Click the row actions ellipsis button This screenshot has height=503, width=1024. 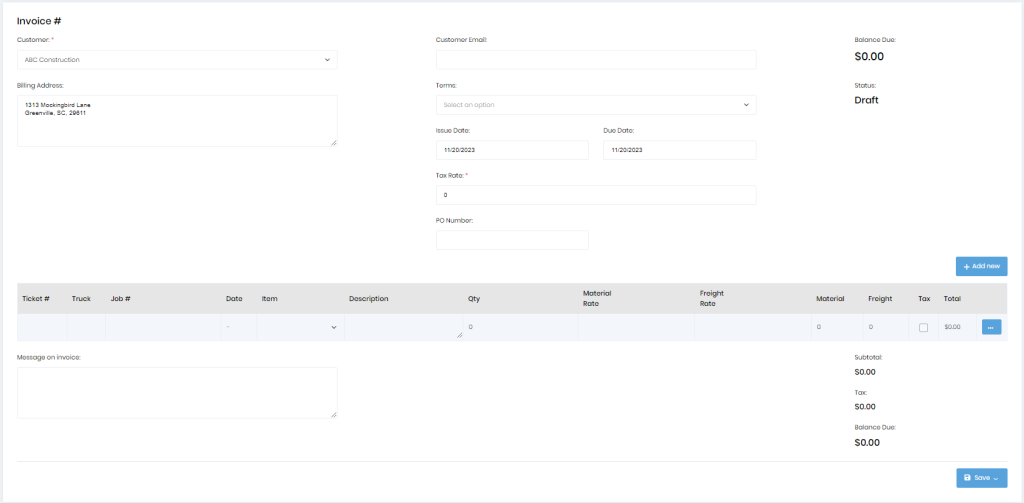point(991,327)
